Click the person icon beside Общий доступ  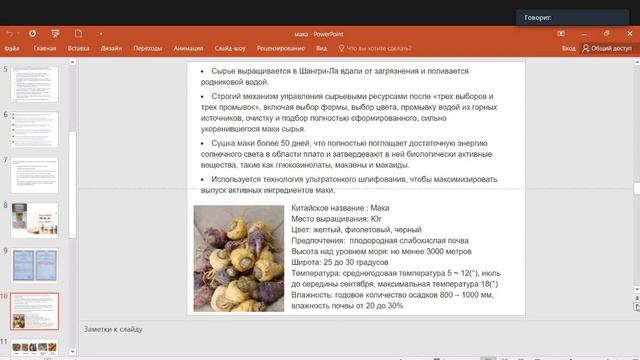click(586, 48)
